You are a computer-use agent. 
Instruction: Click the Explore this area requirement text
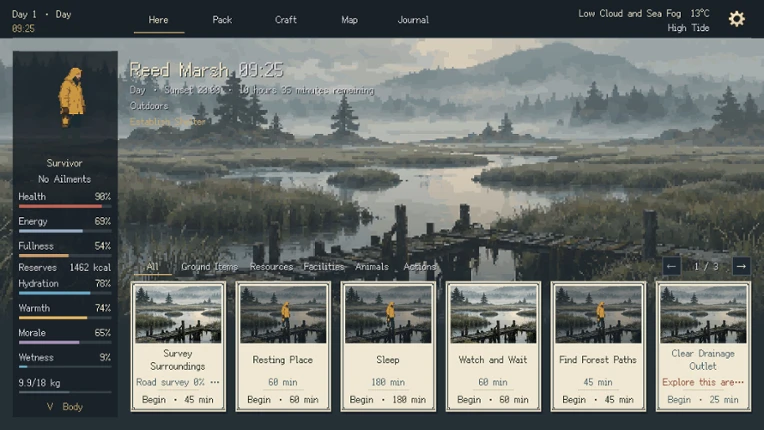[x=703, y=382]
